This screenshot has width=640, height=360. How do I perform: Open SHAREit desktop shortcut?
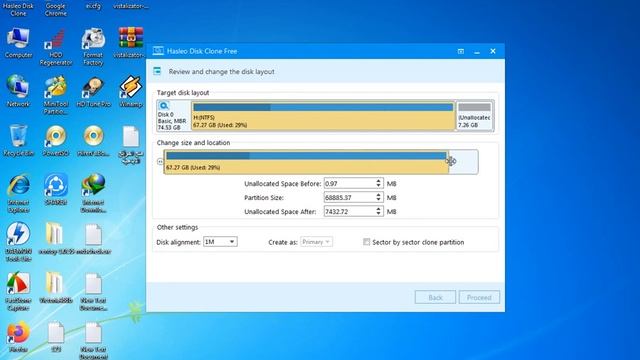(56, 189)
